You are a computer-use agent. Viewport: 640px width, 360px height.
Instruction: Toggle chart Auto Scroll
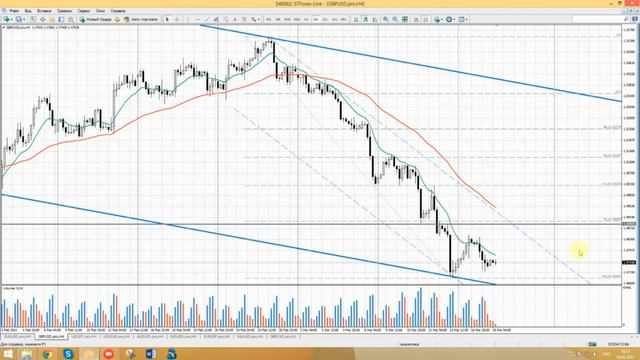click(x=416, y=19)
